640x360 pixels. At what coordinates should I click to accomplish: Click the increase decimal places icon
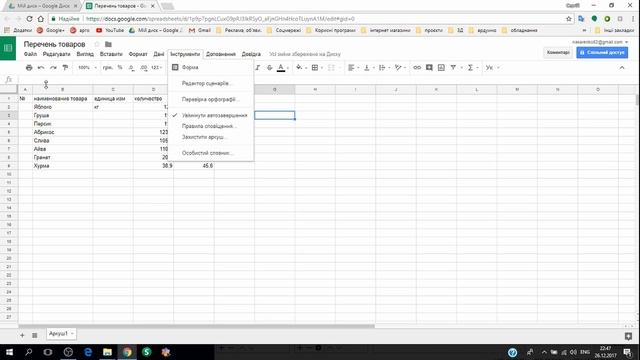click(143, 67)
